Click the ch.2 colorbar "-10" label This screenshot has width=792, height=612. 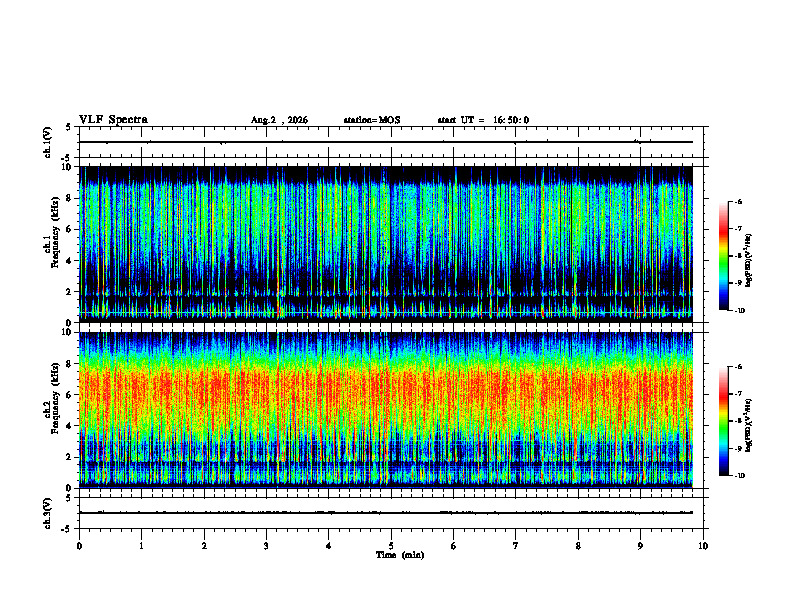click(x=740, y=476)
